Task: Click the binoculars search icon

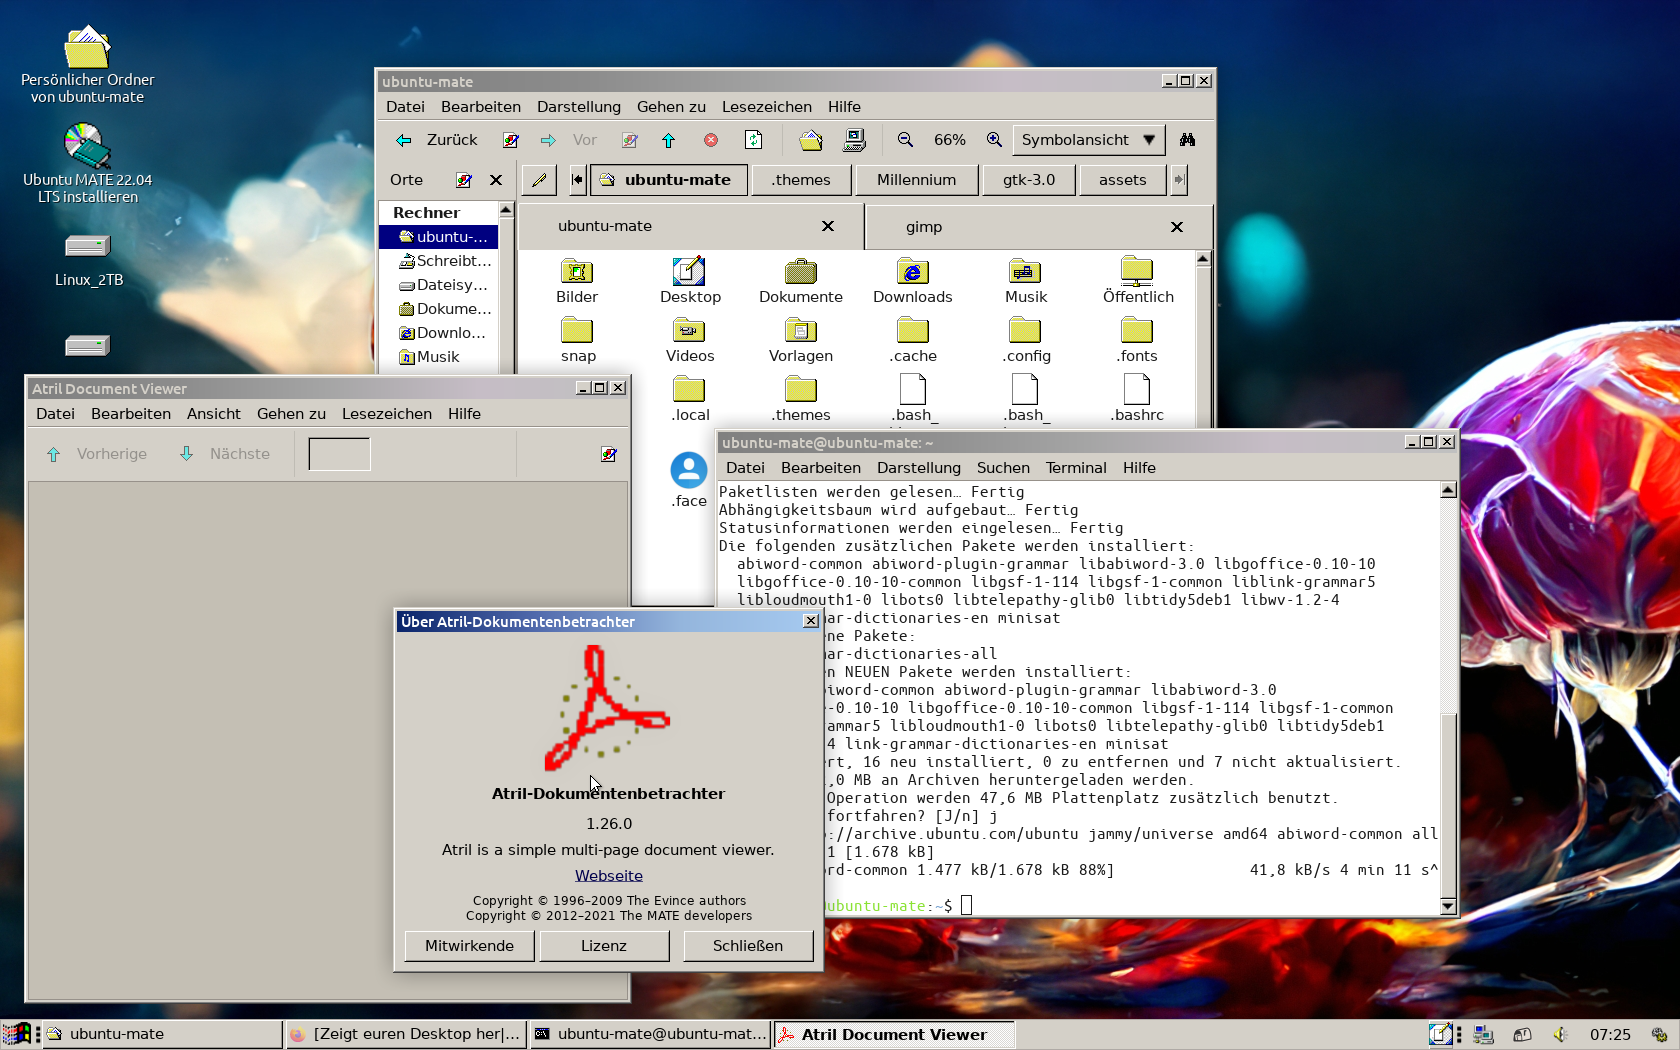Action: click(x=1187, y=140)
